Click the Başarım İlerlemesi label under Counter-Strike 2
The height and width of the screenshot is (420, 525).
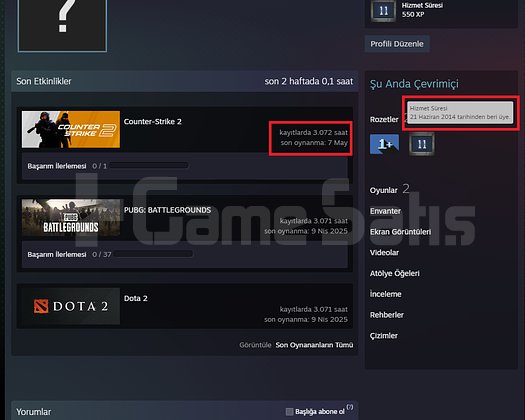pyautogui.click(x=57, y=166)
